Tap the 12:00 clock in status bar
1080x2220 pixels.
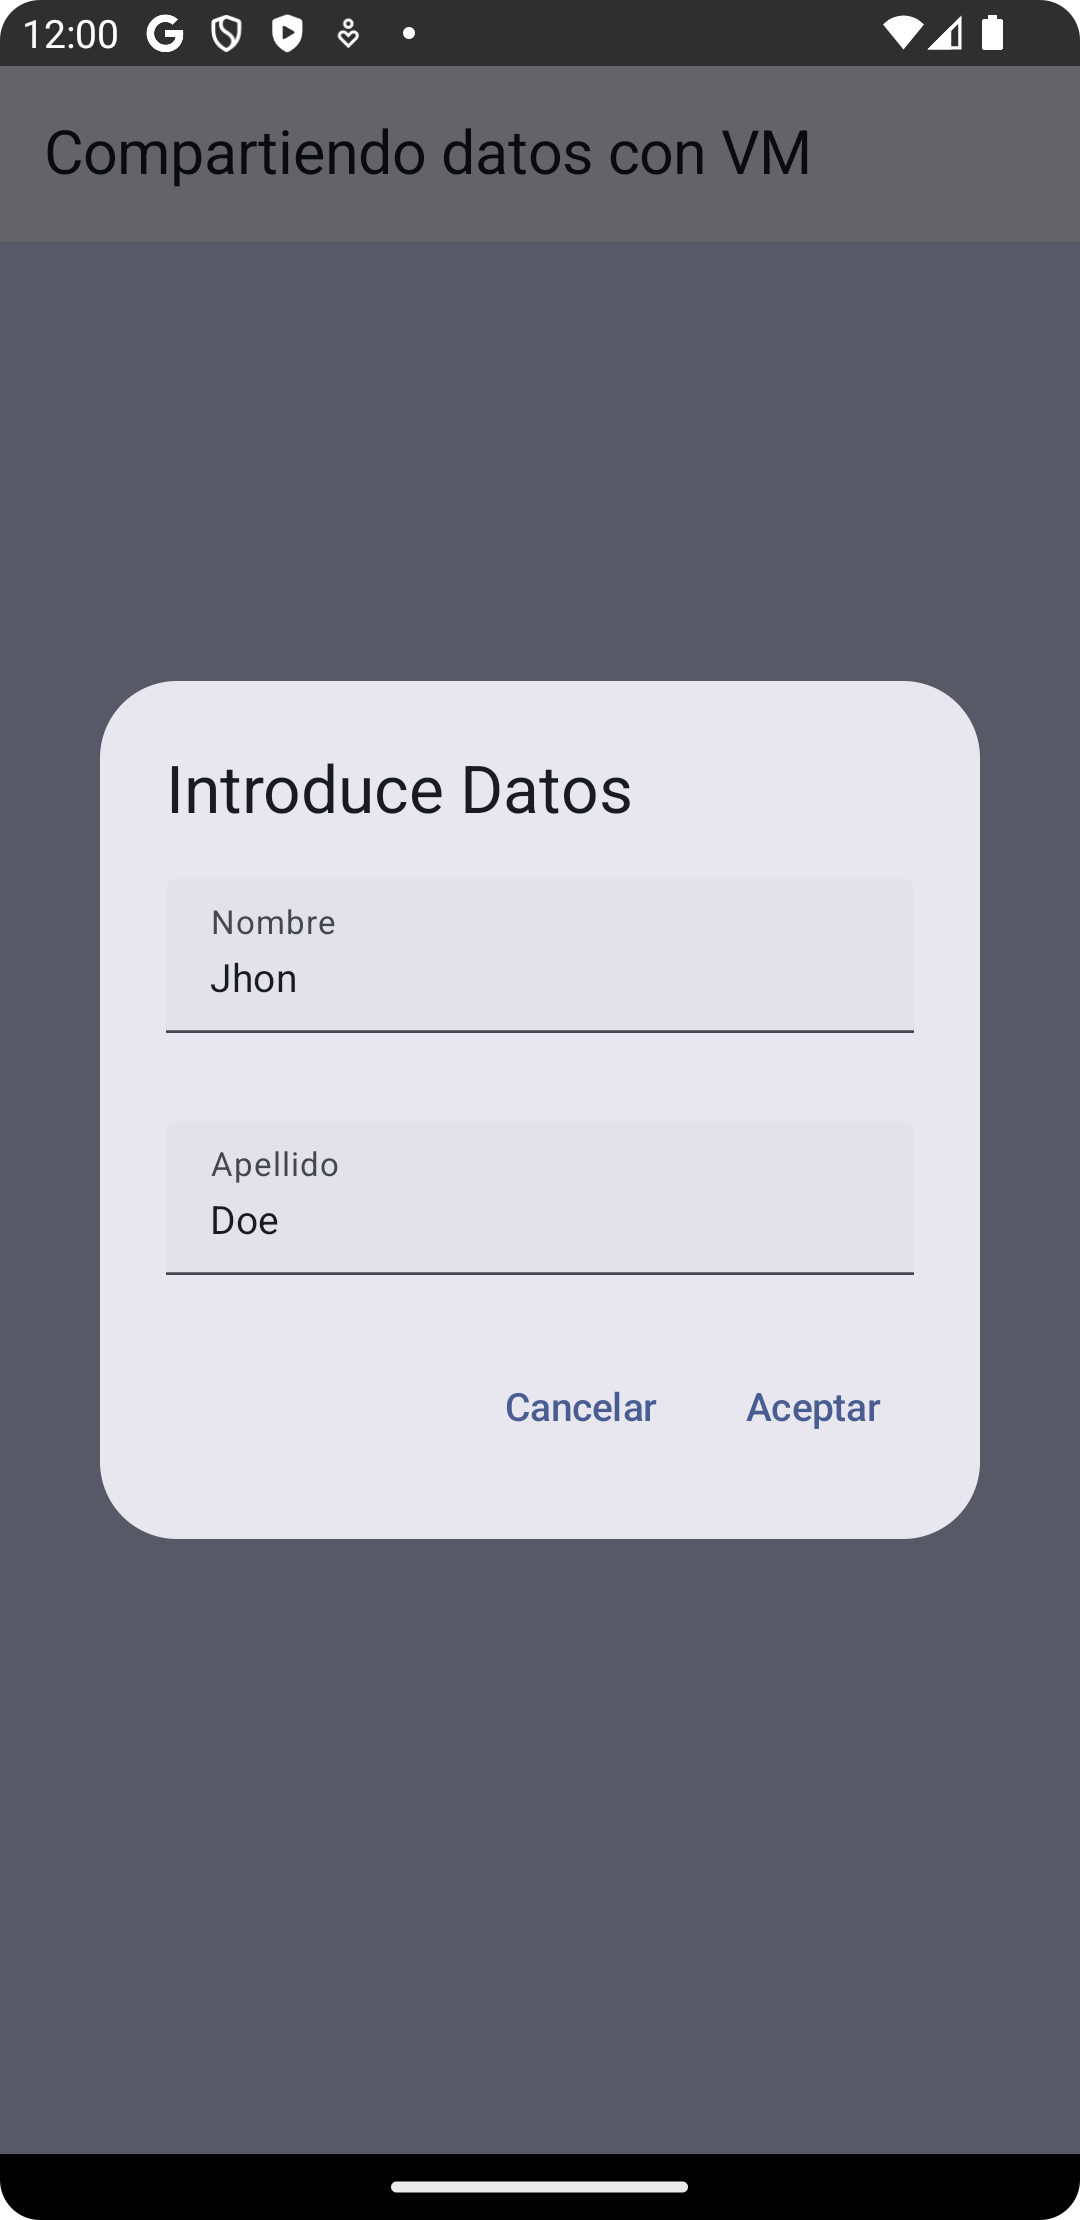pyautogui.click(x=70, y=34)
